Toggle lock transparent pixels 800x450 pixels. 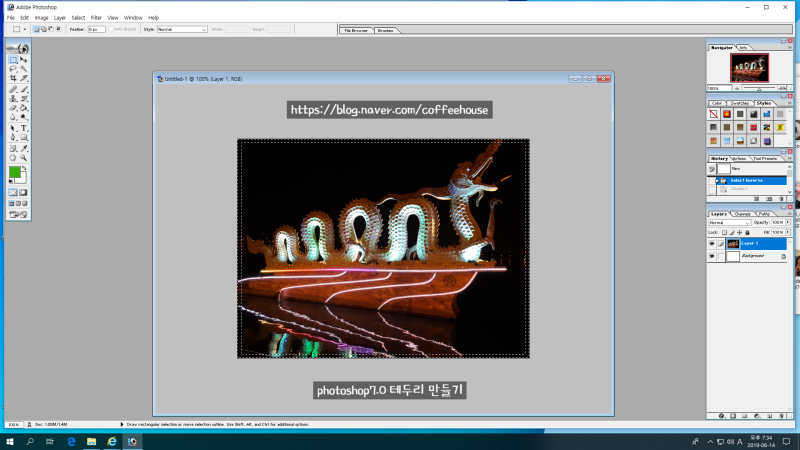pyautogui.click(x=724, y=233)
